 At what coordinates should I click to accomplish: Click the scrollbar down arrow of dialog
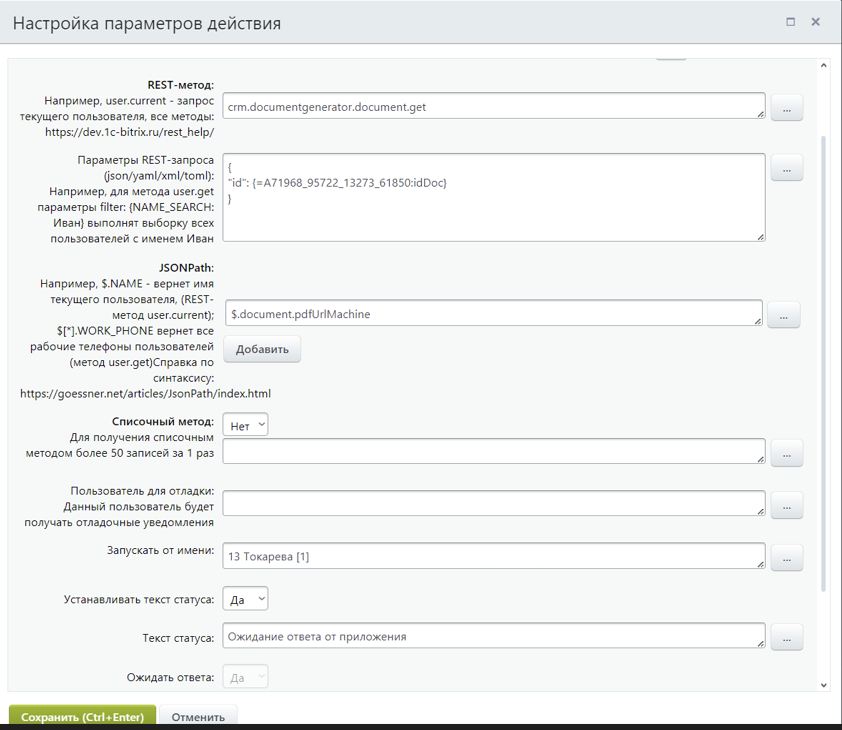[x=824, y=685]
